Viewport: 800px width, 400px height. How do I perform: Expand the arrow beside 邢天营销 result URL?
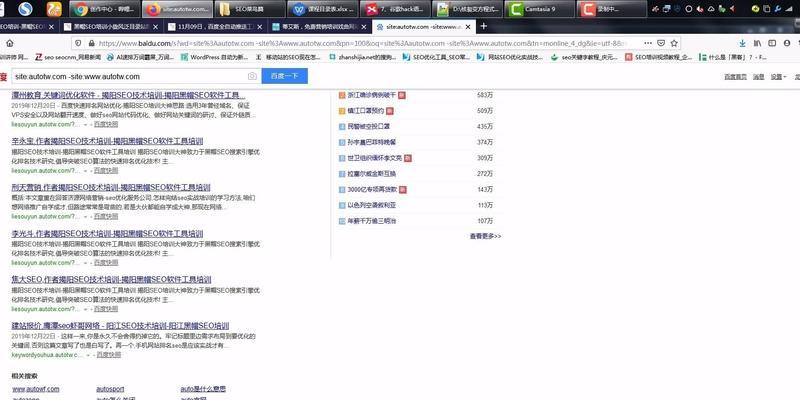(x=85, y=217)
